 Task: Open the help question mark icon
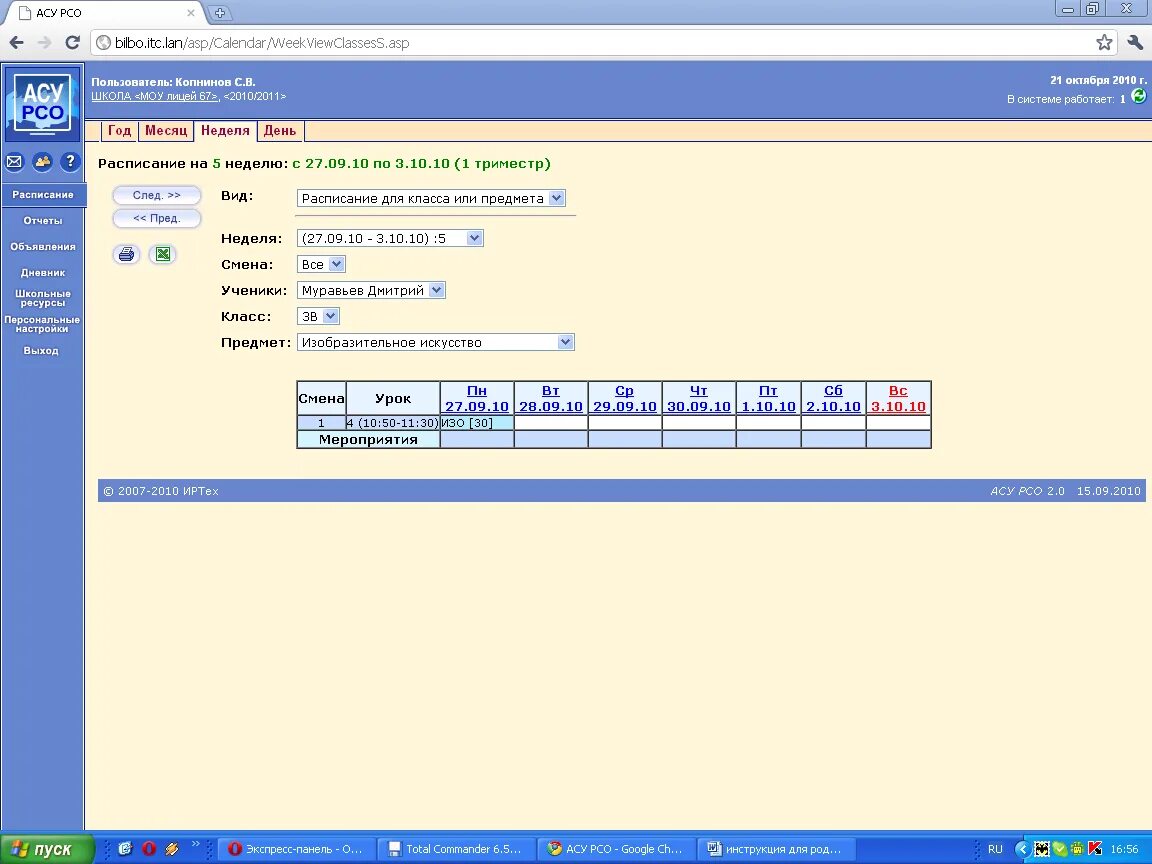point(70,162)
